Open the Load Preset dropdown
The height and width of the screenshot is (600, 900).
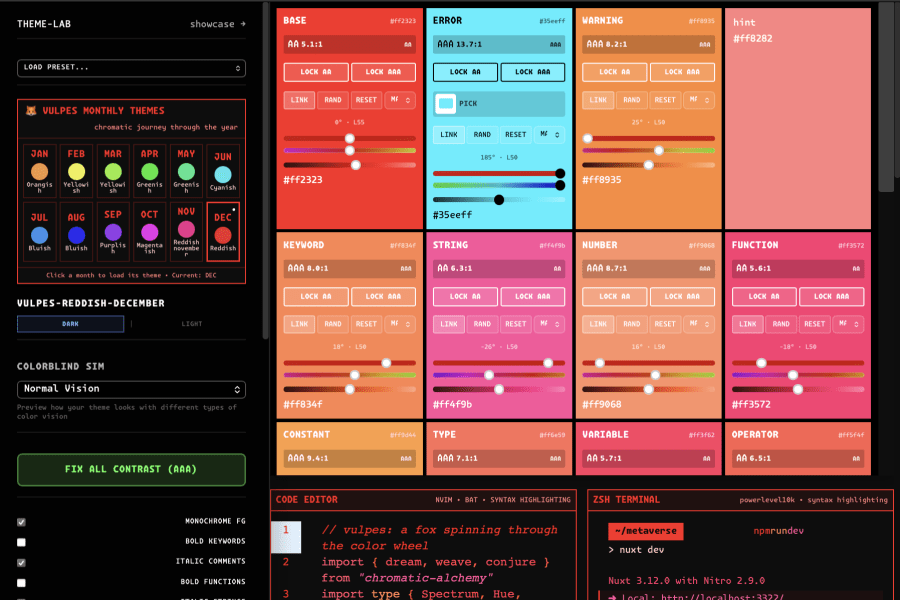(131, 68)
